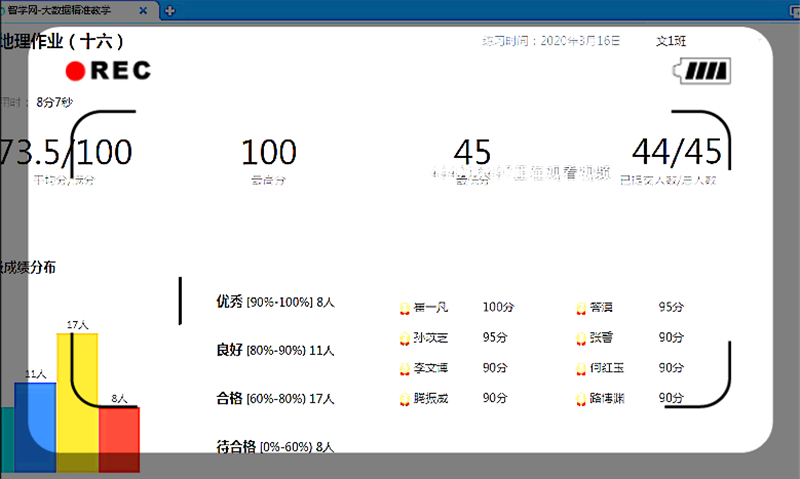Open a new browser tab
The width and height of the screenshot is (800, 479).
point(170,11)
